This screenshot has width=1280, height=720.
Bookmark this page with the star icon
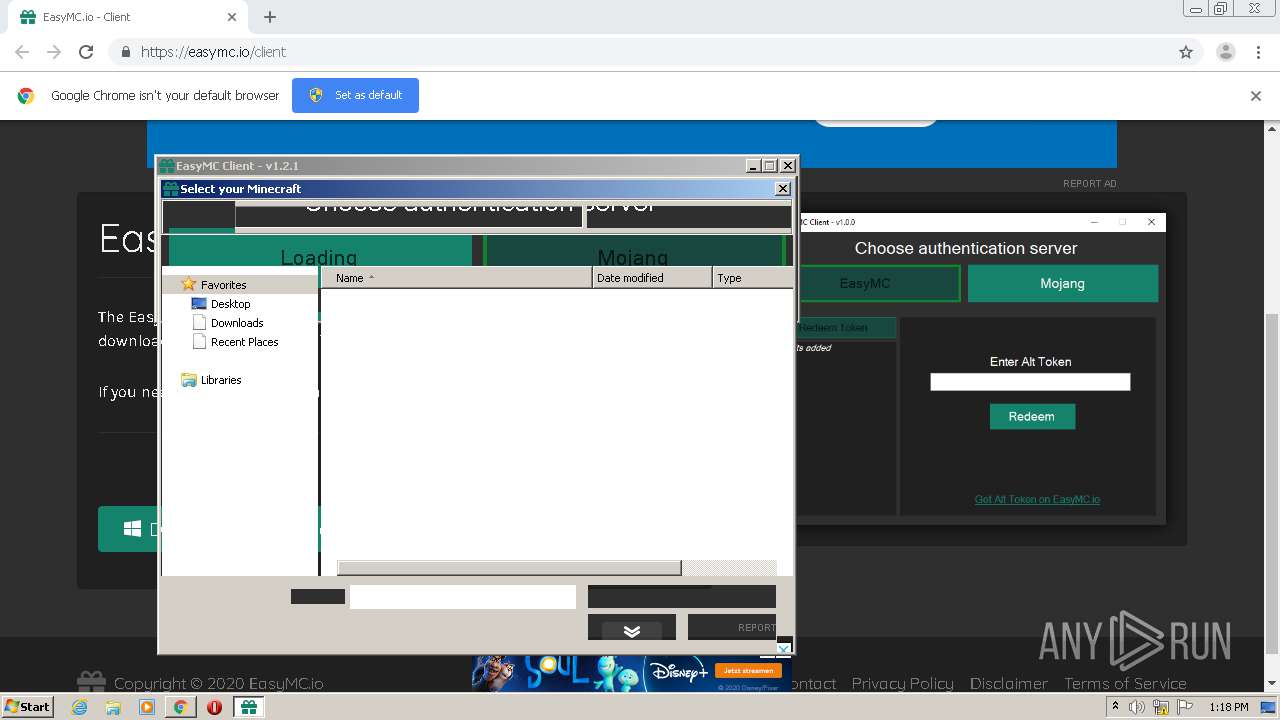(1186, 52)
